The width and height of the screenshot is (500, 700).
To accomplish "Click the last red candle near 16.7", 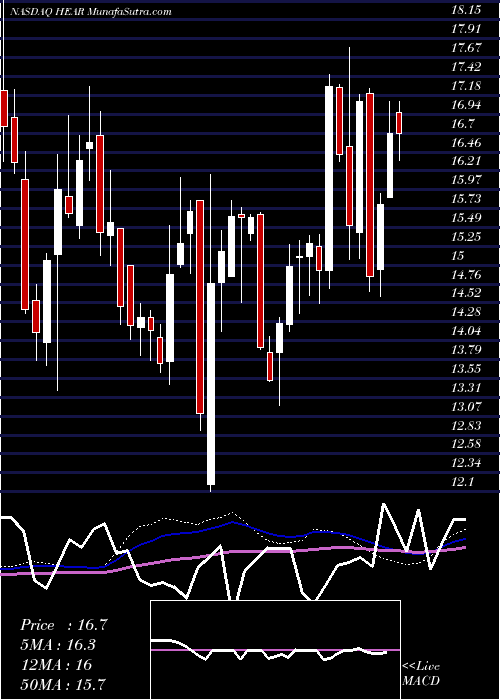I will coord(399,123).
